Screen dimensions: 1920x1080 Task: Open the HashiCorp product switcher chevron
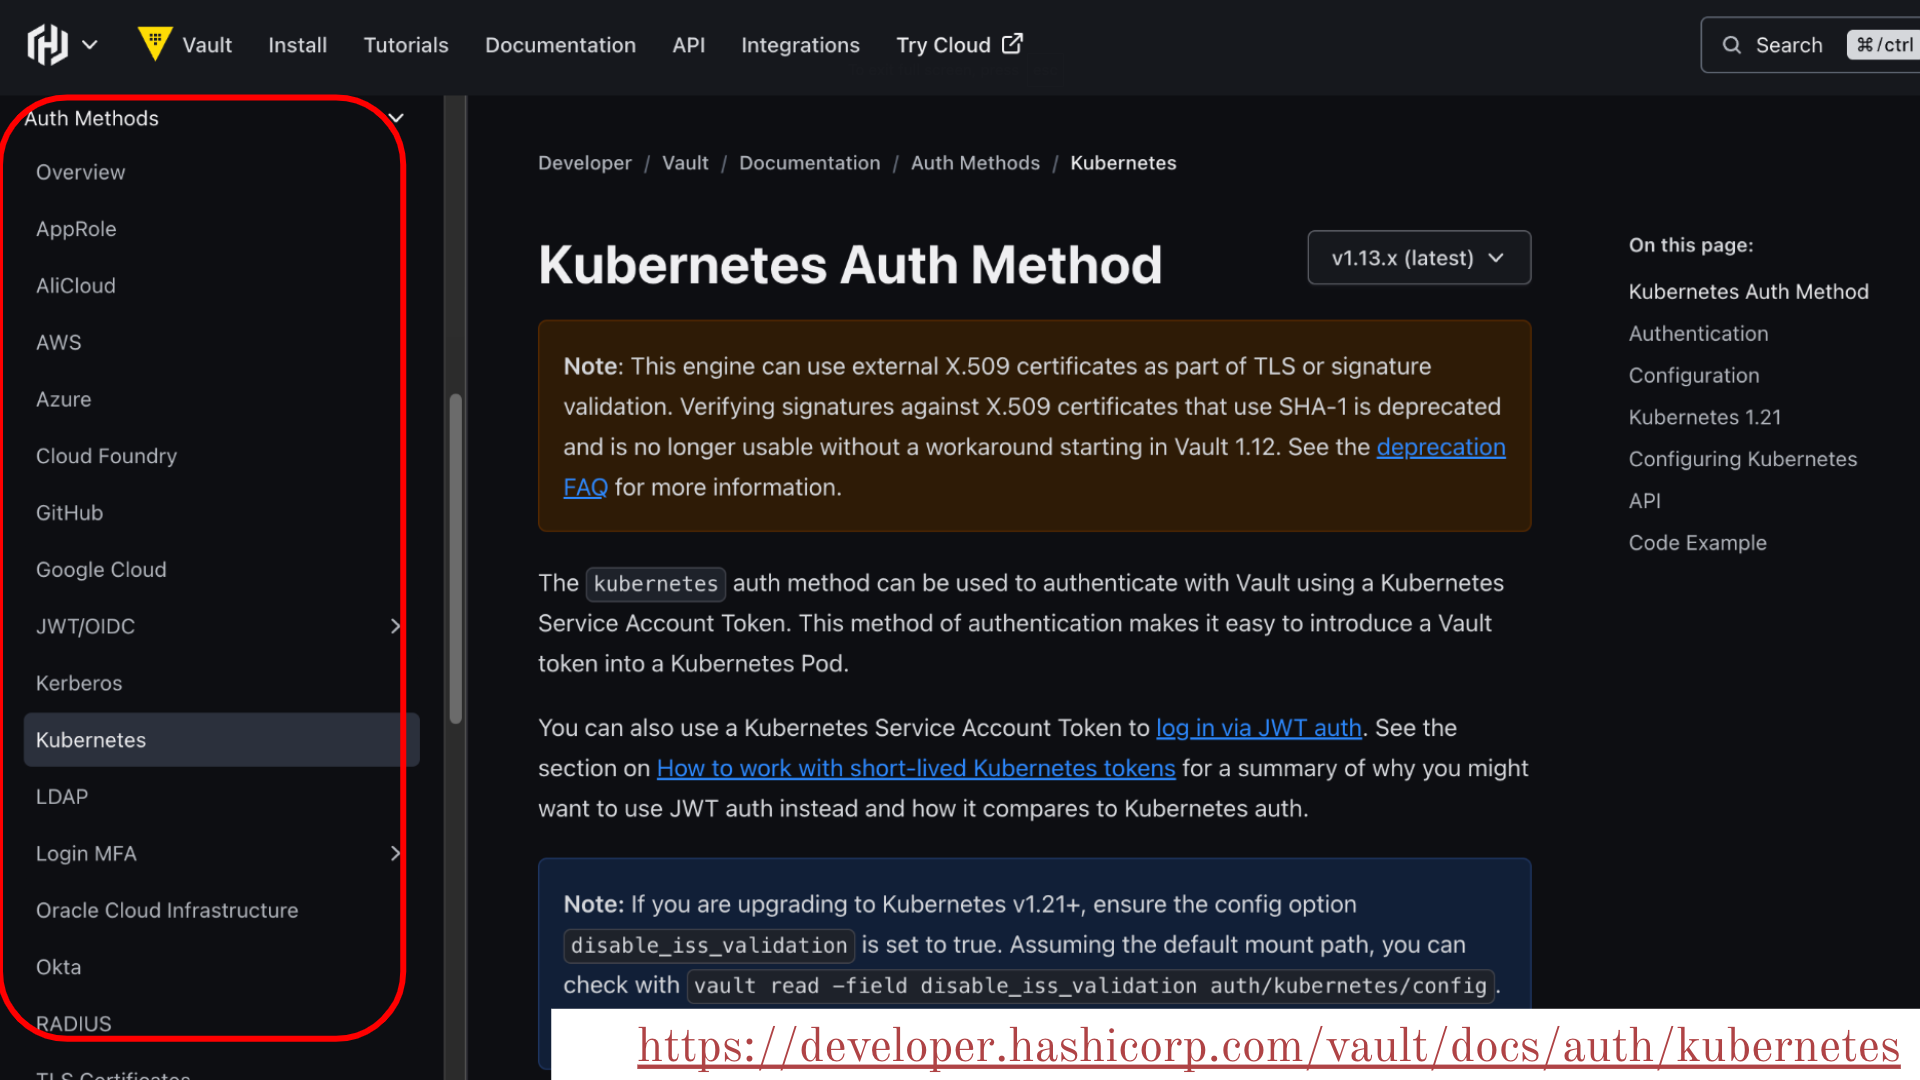pos(90,45)
